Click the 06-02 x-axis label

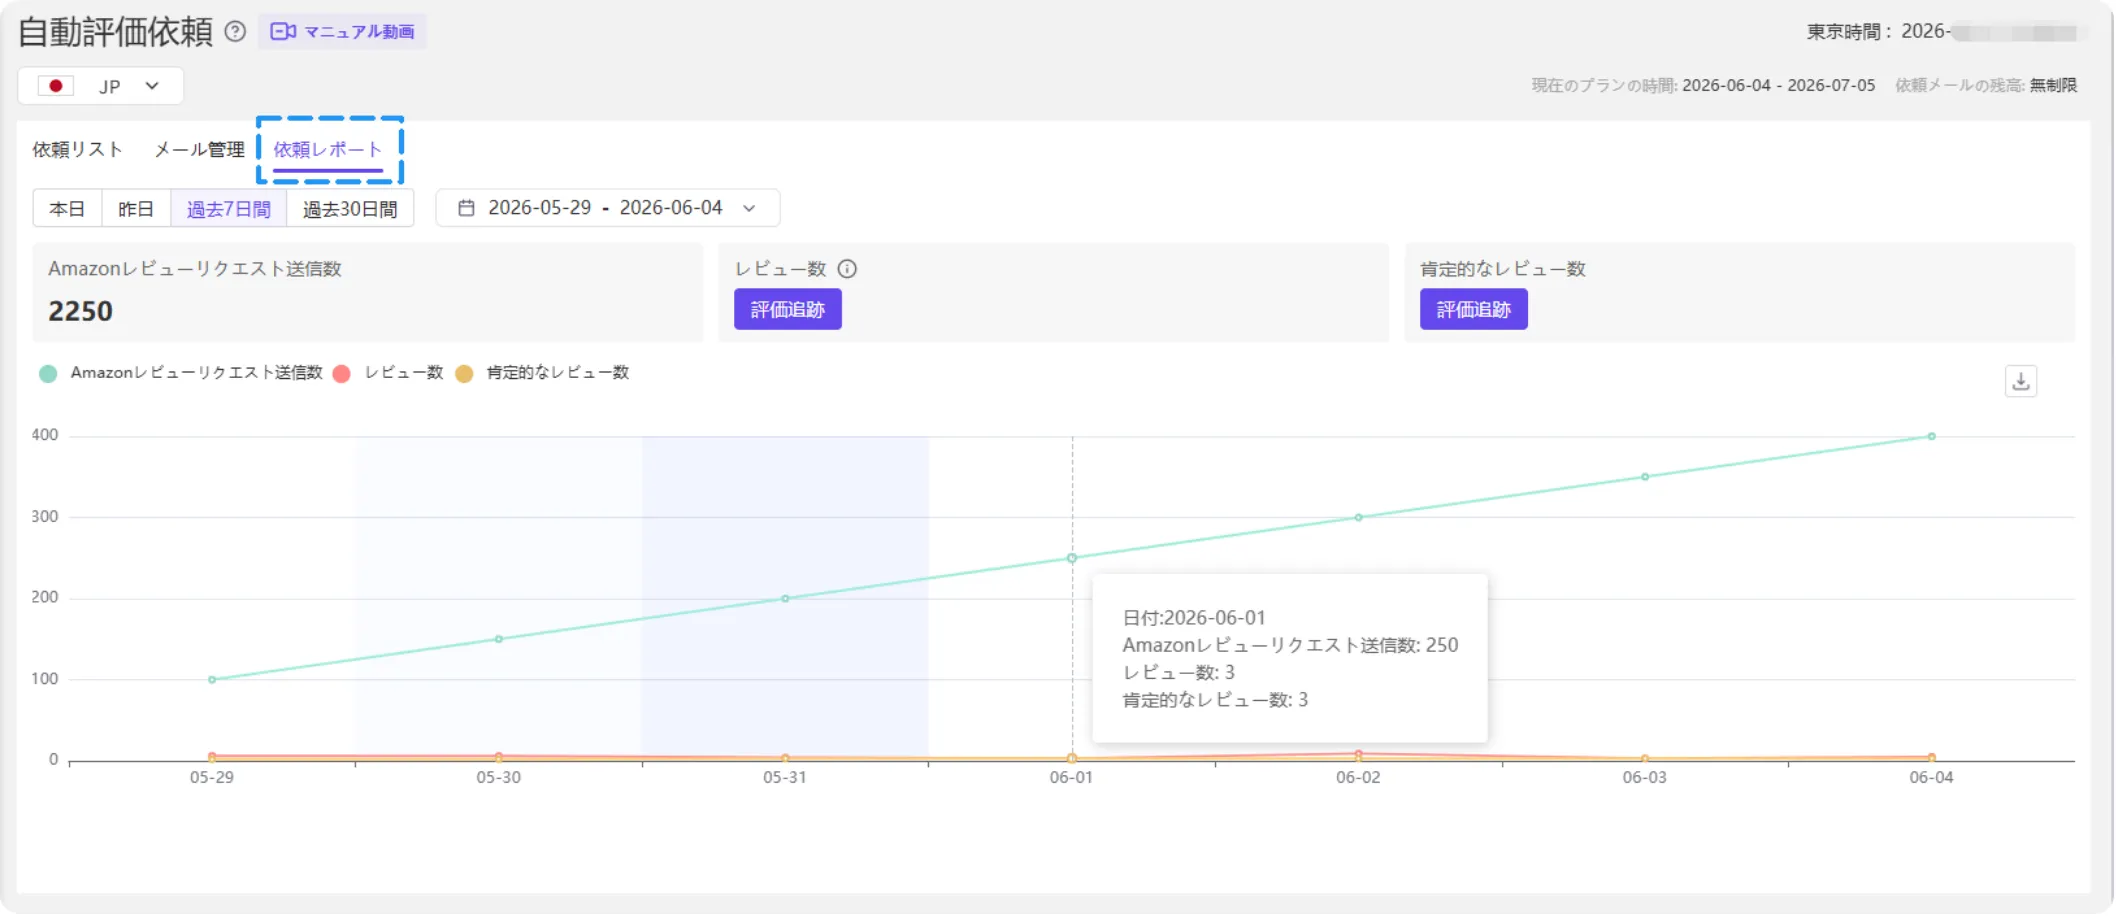coord(1358,778)
